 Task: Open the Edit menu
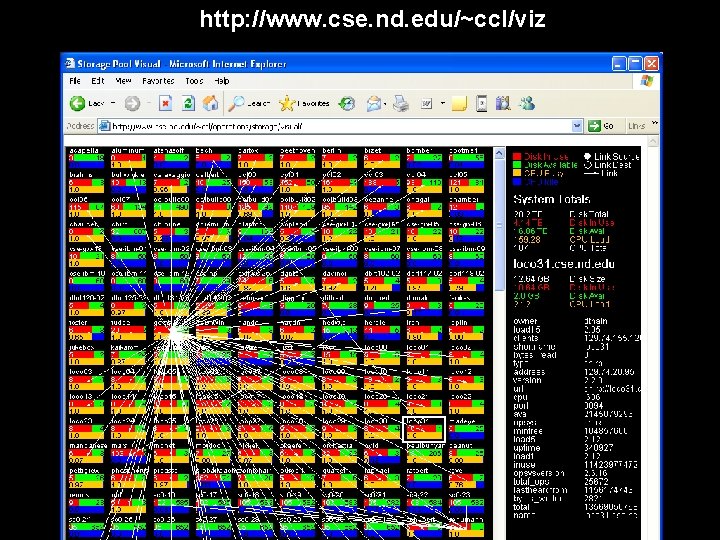click(98, 81)
